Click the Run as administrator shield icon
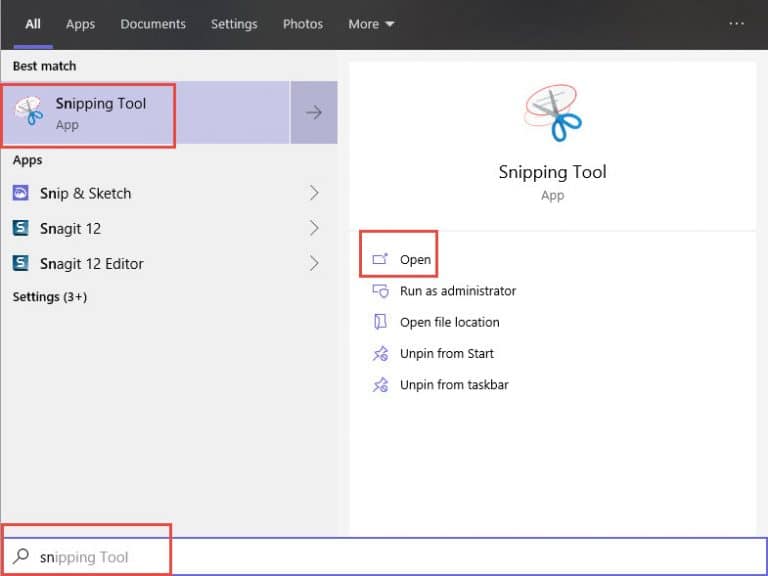The width and height of the screenshot is (768, 576). click(x=380, y=291)
